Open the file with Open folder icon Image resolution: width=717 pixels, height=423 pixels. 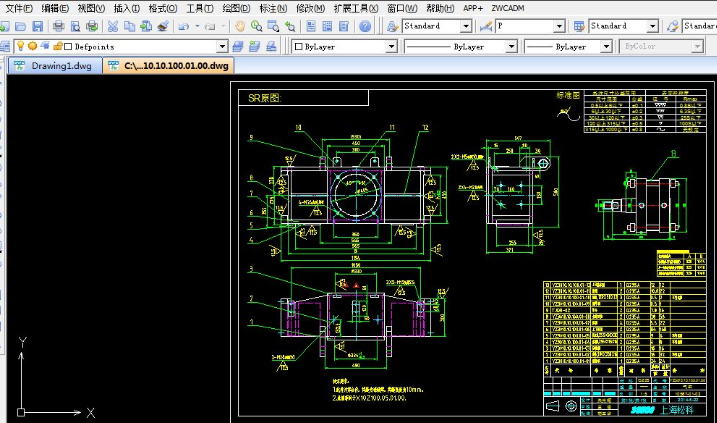click(x=21, y=26)
